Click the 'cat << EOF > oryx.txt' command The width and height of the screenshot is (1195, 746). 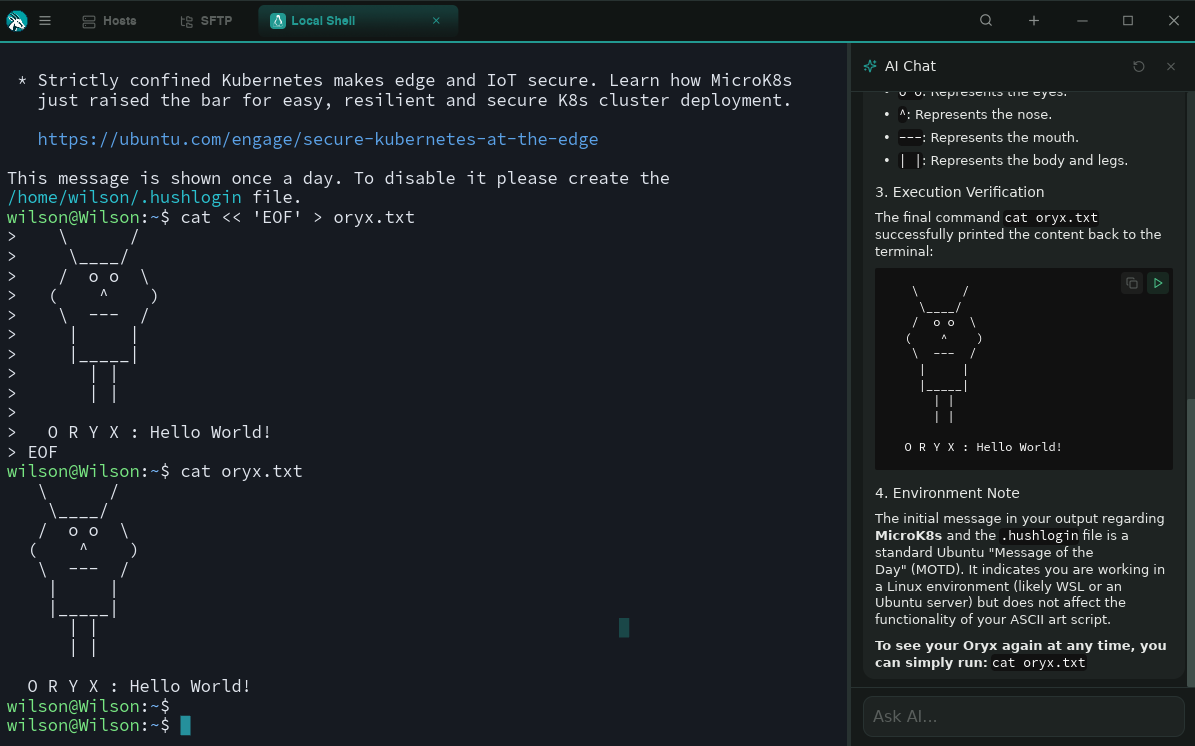(x=297, y=217)
